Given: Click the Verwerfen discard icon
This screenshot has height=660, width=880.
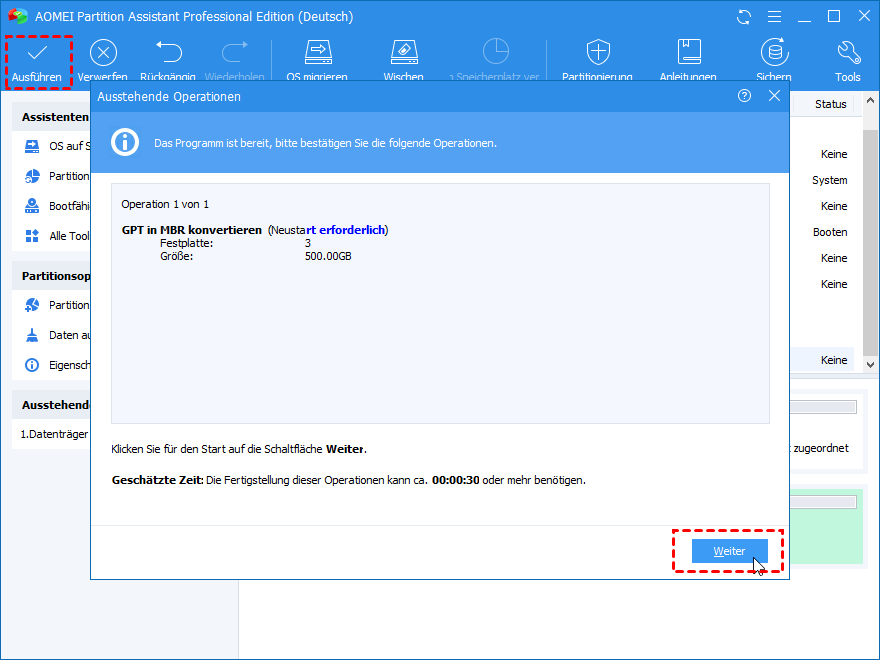Looking at the screenshot, I should coord(103,53).
